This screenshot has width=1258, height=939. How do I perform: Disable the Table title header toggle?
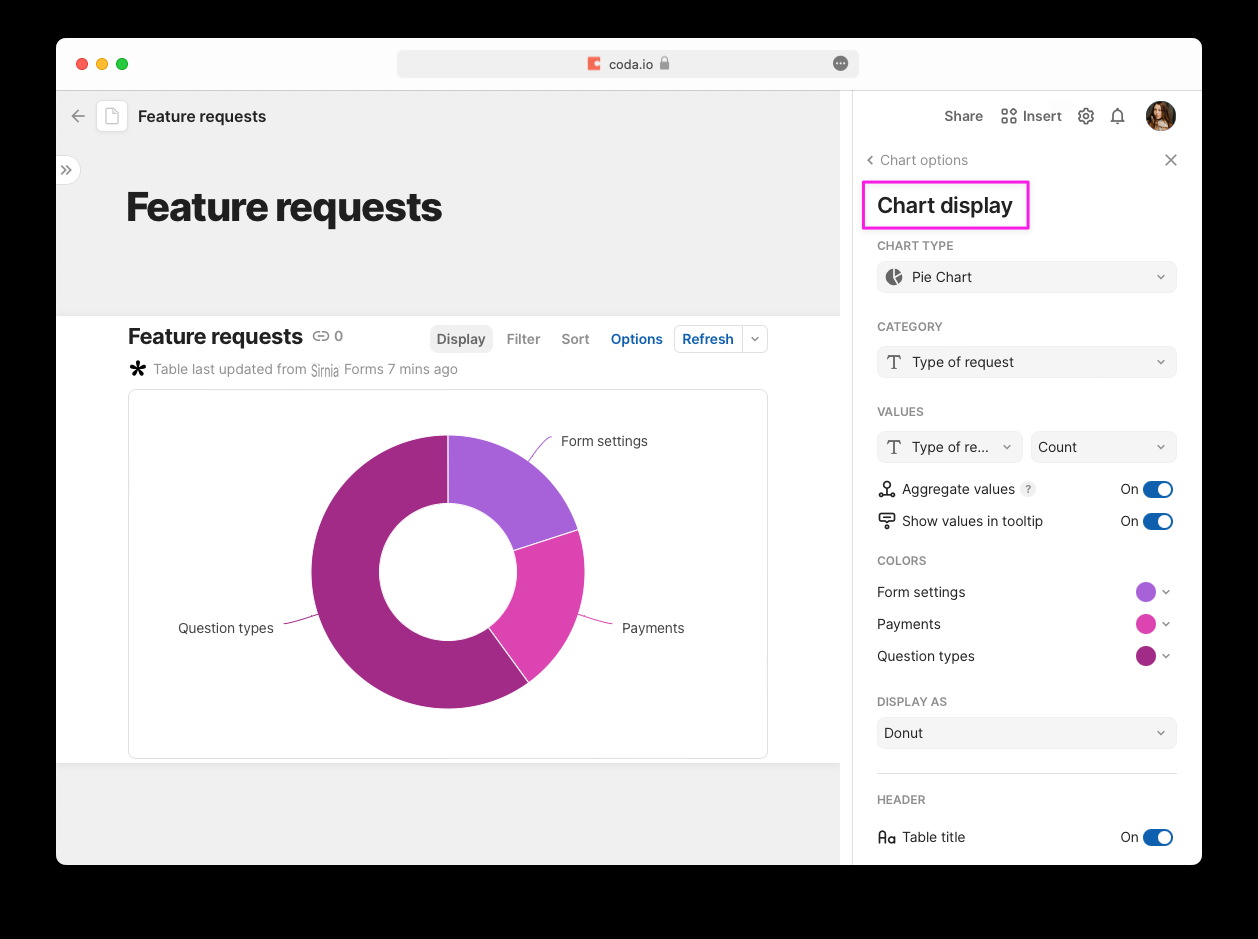pyautogui.click(x=1158, y=837)
